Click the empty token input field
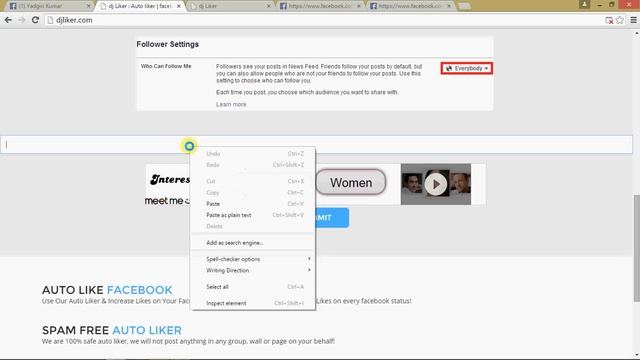This screenshot has height=360, width=640. pos(316,144)
